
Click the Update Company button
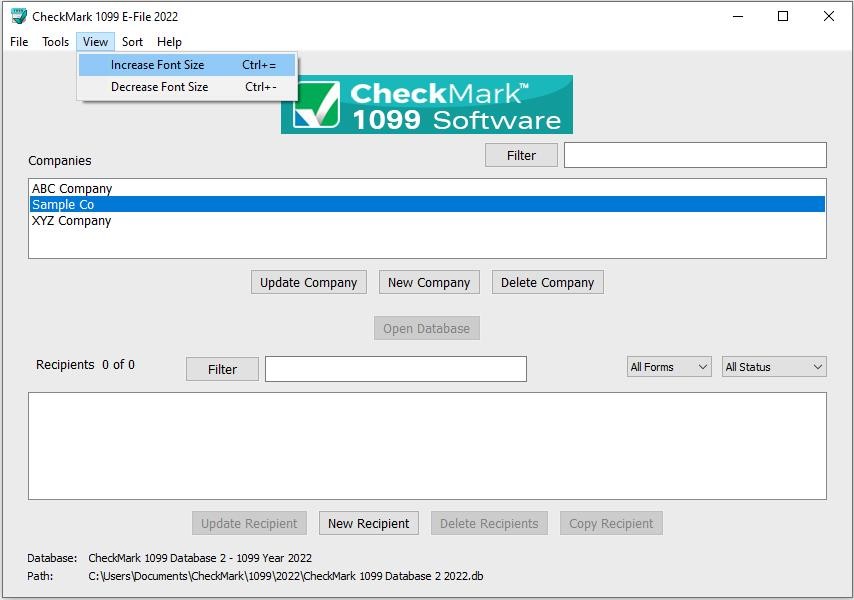308,282
